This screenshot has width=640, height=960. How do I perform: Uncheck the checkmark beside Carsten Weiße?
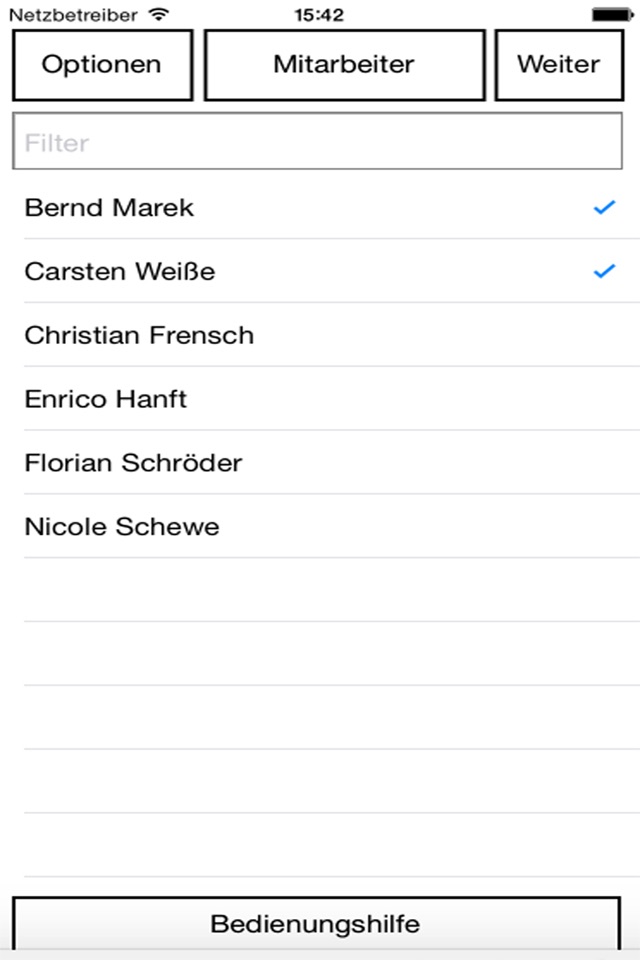[604, 271]
